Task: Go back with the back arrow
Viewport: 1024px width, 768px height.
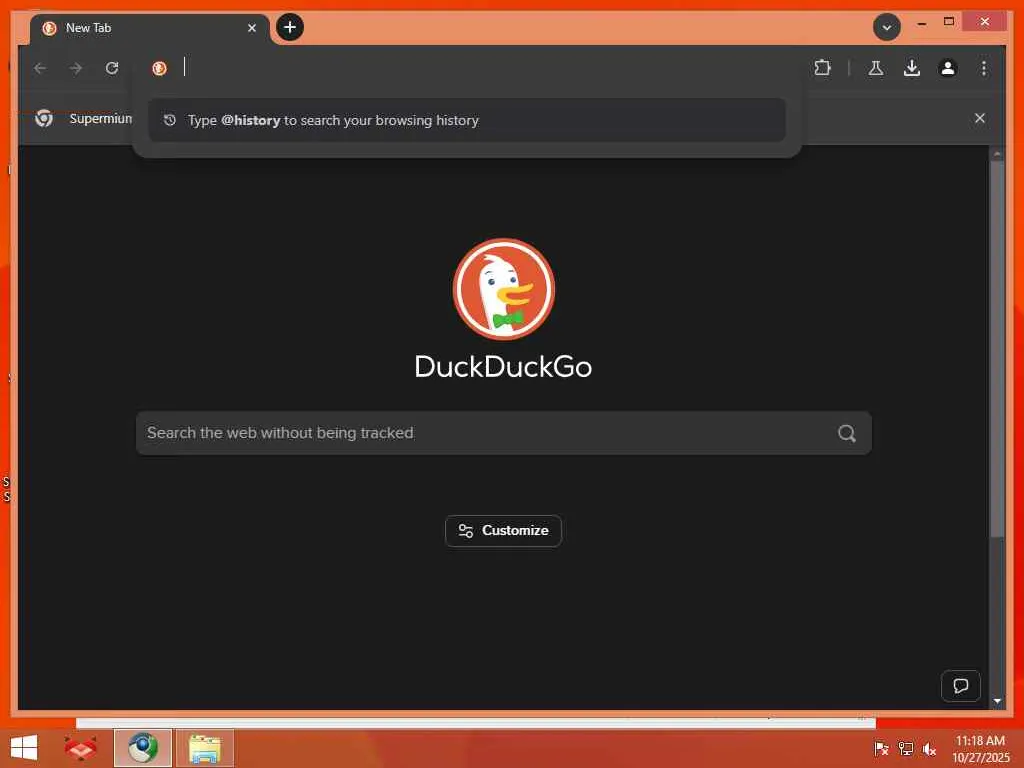Action: (40, 68)
